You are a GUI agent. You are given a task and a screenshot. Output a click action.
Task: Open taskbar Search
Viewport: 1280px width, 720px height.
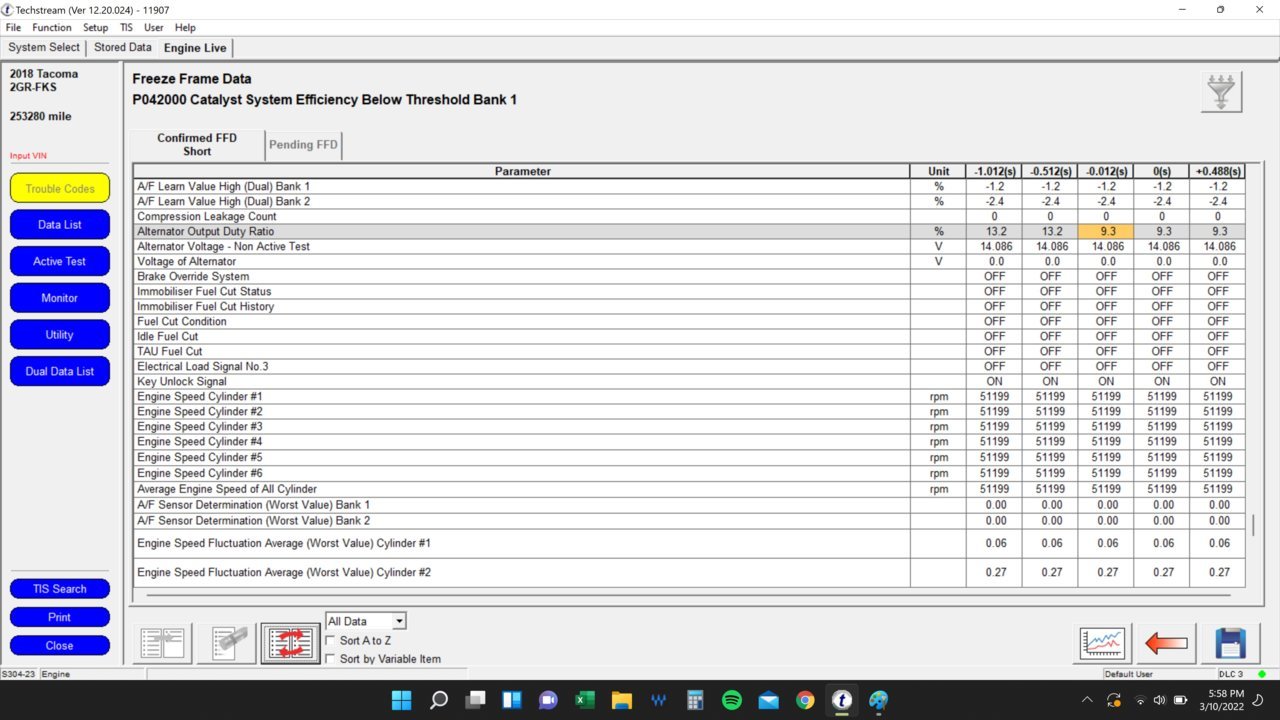(438, 700)
